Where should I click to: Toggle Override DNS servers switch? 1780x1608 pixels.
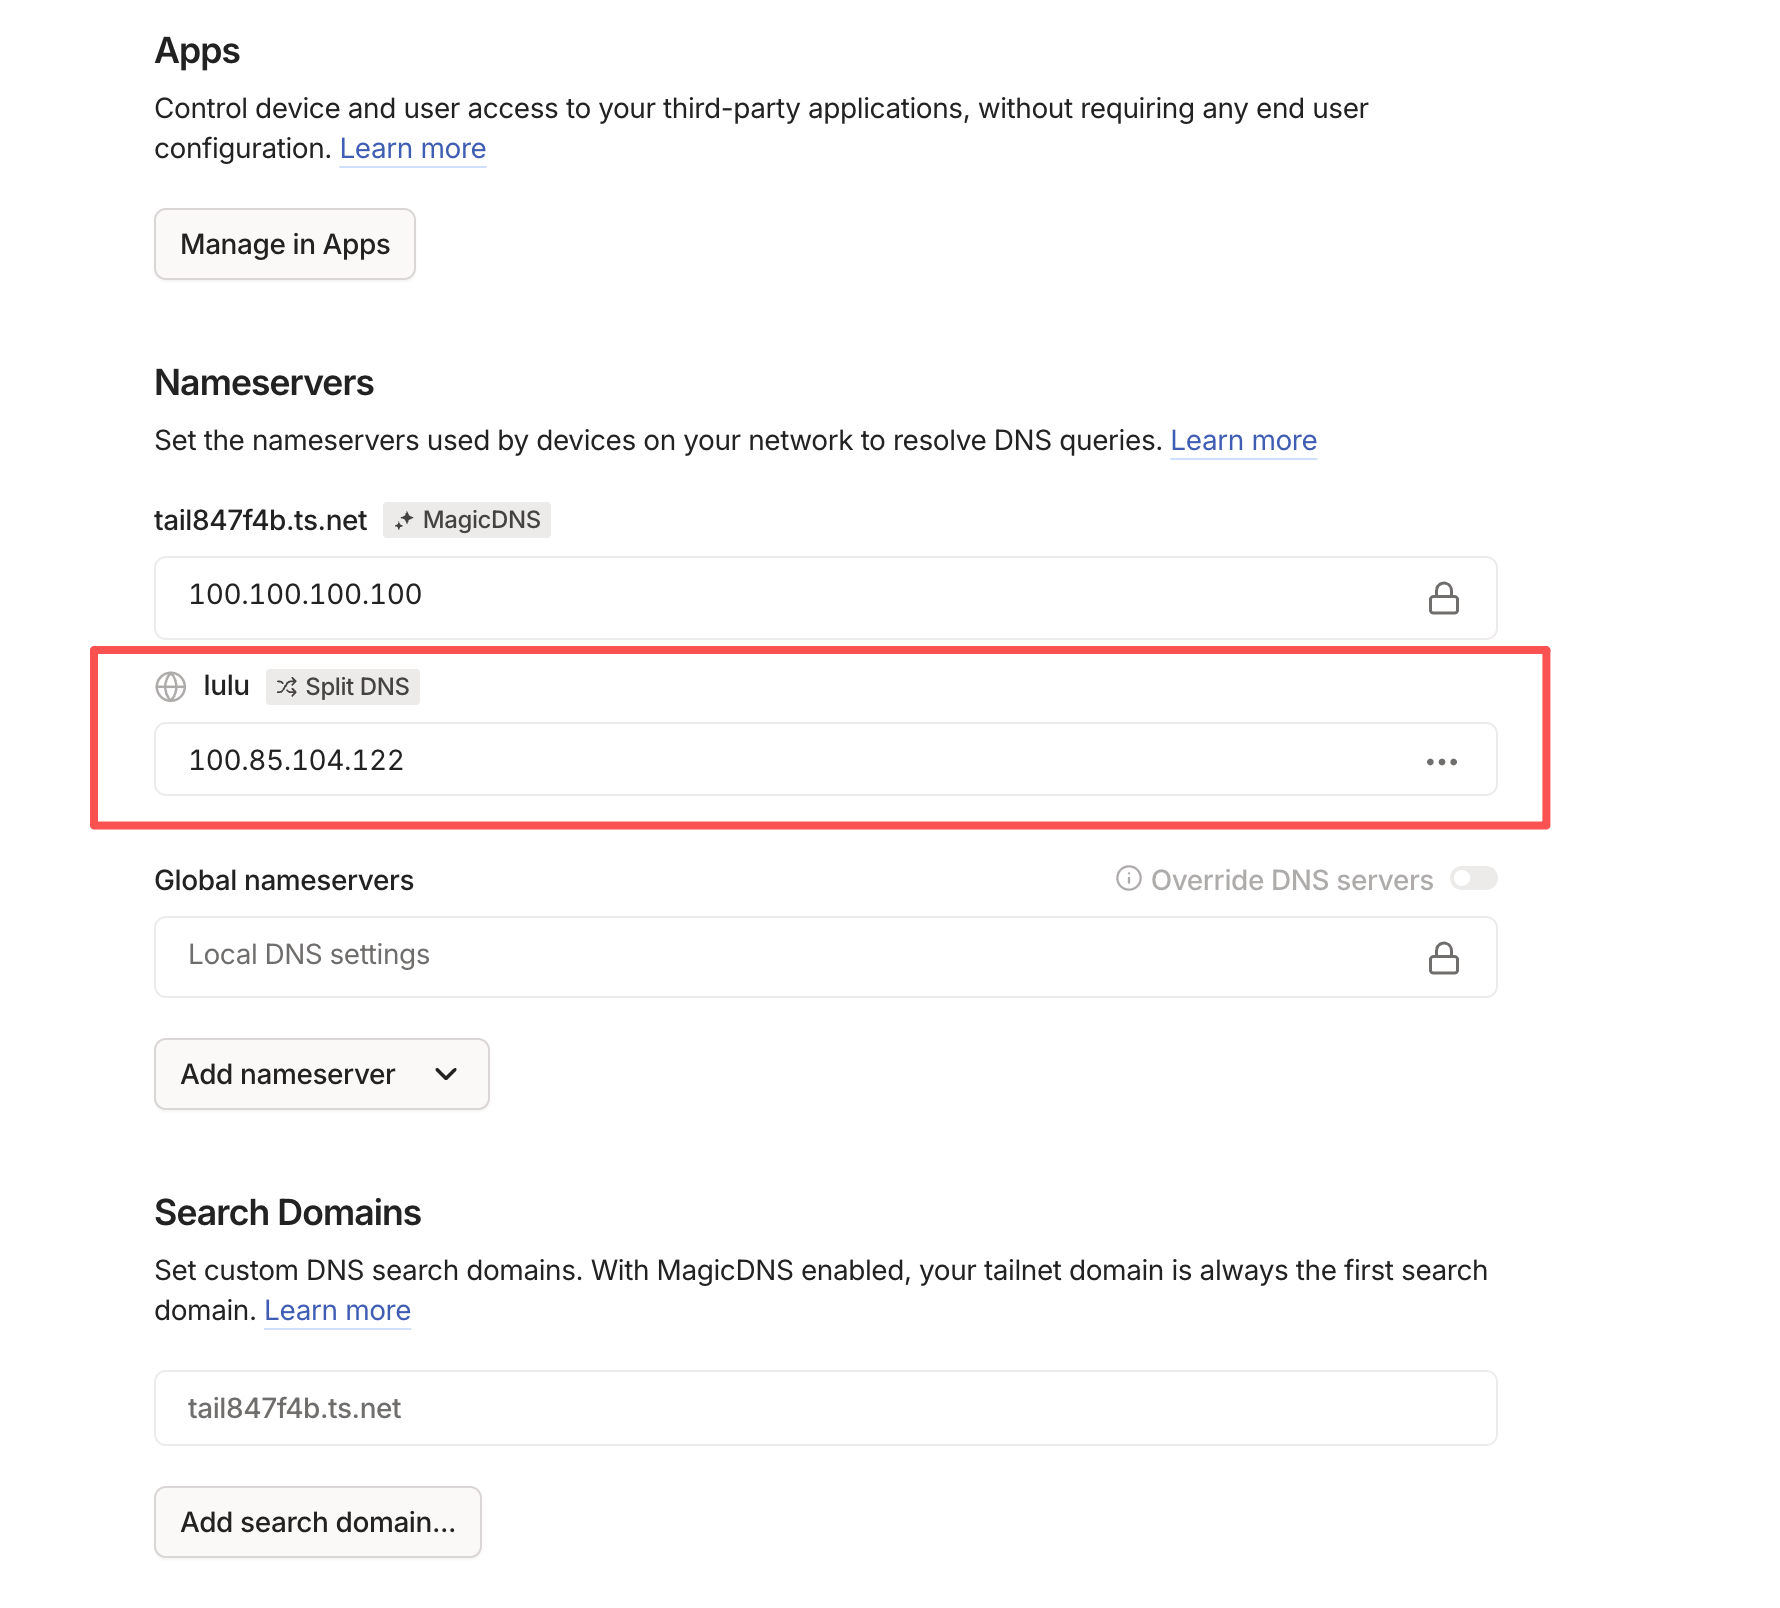(1474, 878)
